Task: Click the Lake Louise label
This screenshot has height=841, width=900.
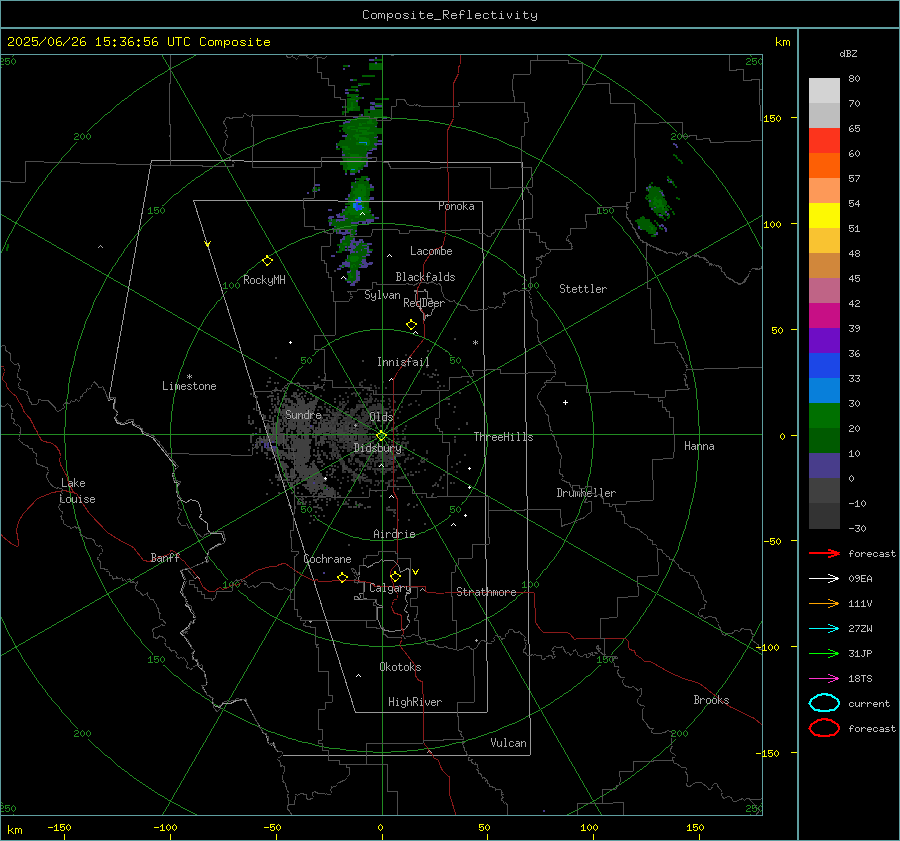Action: pyautogui.click(x=77, y=491)
